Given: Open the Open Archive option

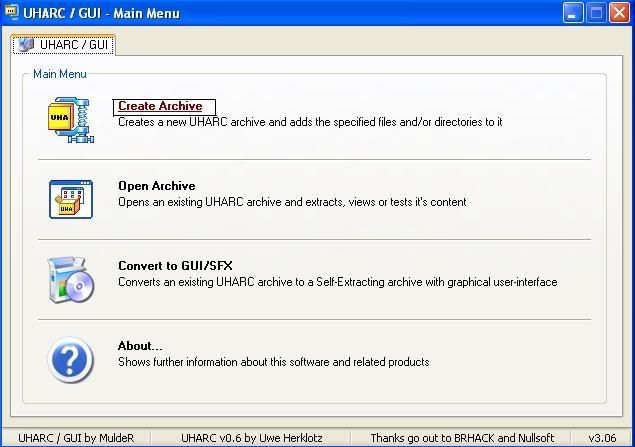Looking at the screenshot, I should point(157,186).
